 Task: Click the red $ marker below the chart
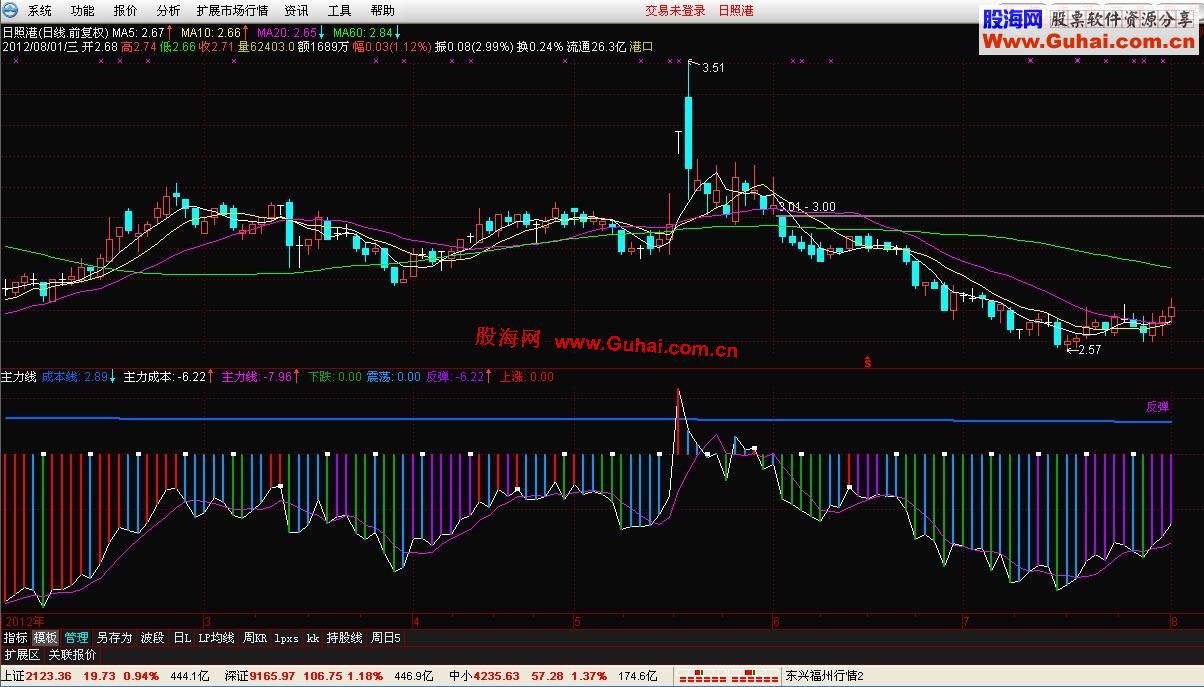click(866, 361)
